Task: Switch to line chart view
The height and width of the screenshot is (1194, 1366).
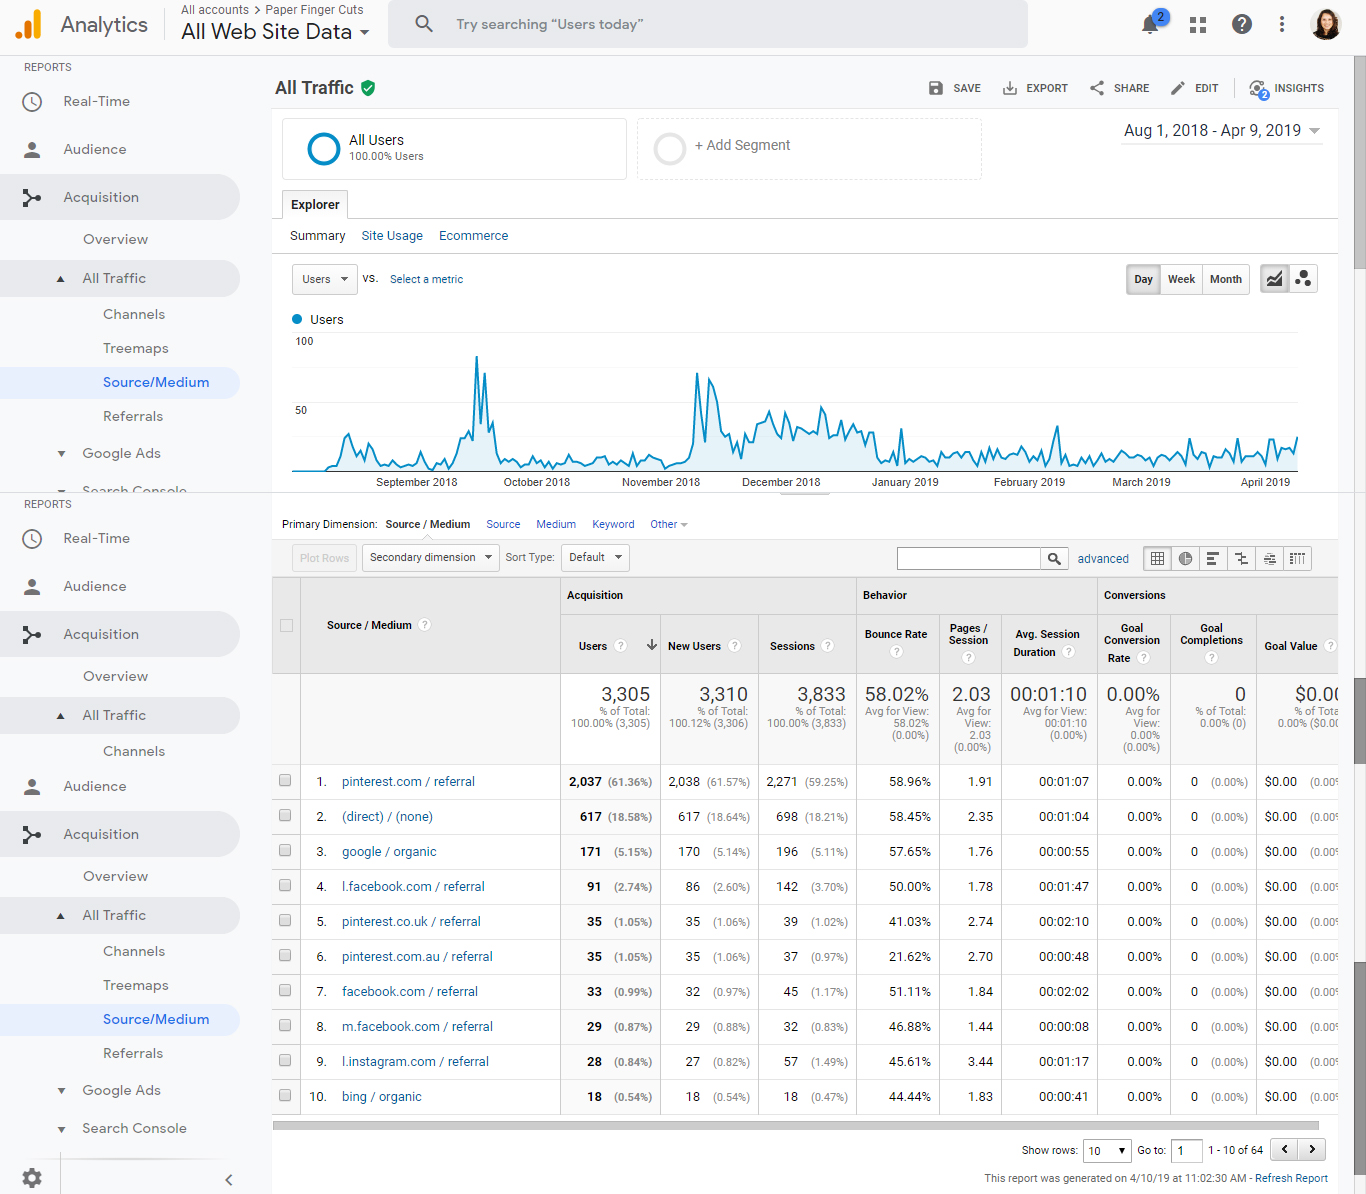Action: [1274, 279]
